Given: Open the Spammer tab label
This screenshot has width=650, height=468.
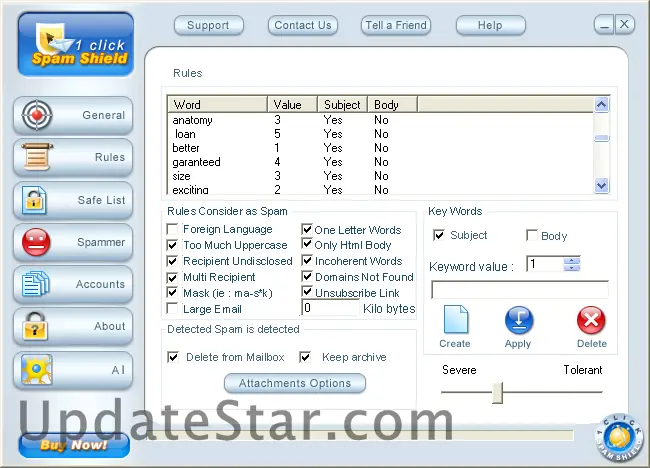Looking at the screenshot, I should 101,242.
